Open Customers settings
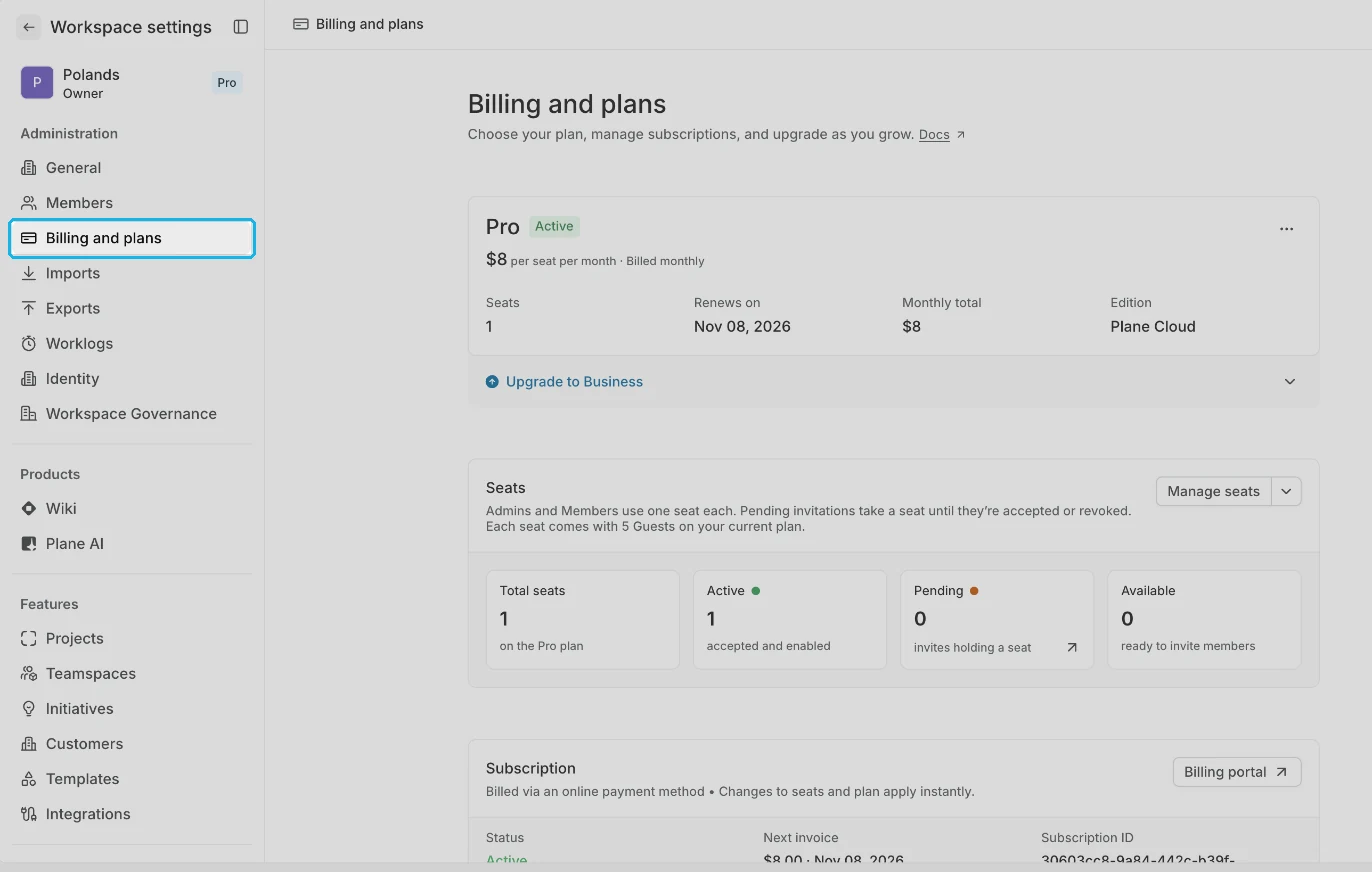This screenshot has height=872, width=1372. [x=132, y=743]
